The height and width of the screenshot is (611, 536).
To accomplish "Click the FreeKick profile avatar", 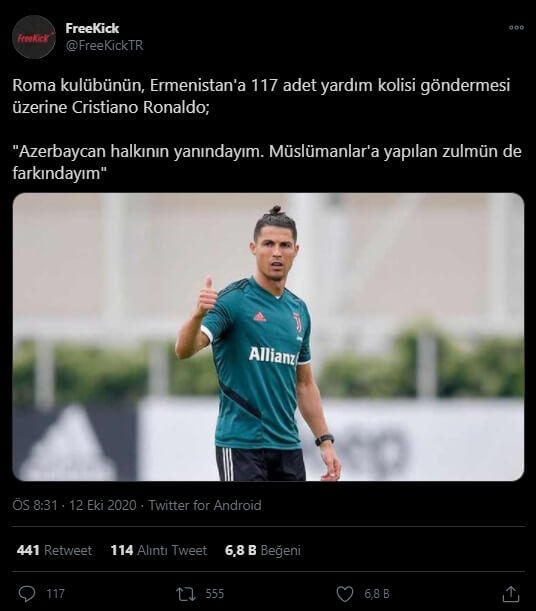I will click(34, 37).
